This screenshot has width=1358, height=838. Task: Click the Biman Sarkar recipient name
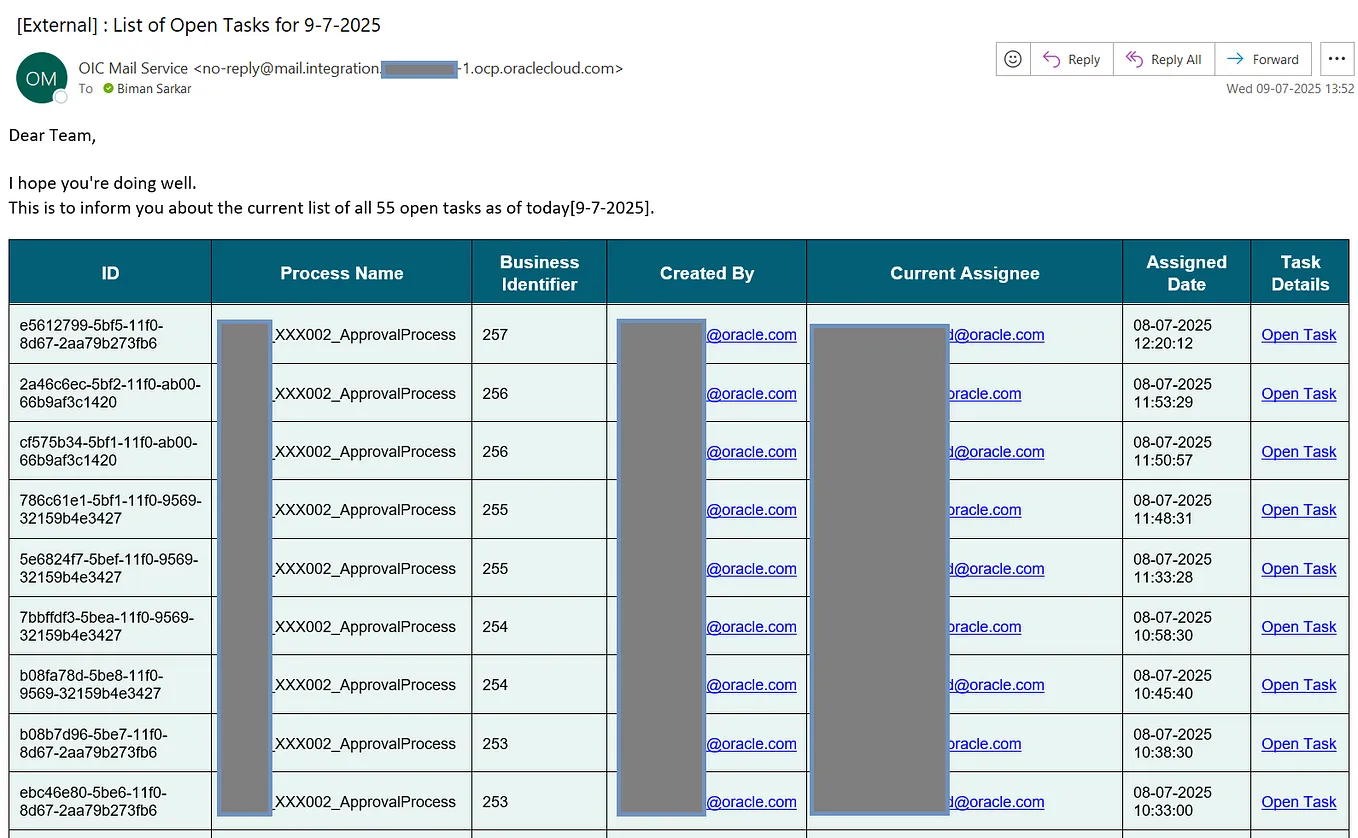pyautogui.click(x=153, y=88)
